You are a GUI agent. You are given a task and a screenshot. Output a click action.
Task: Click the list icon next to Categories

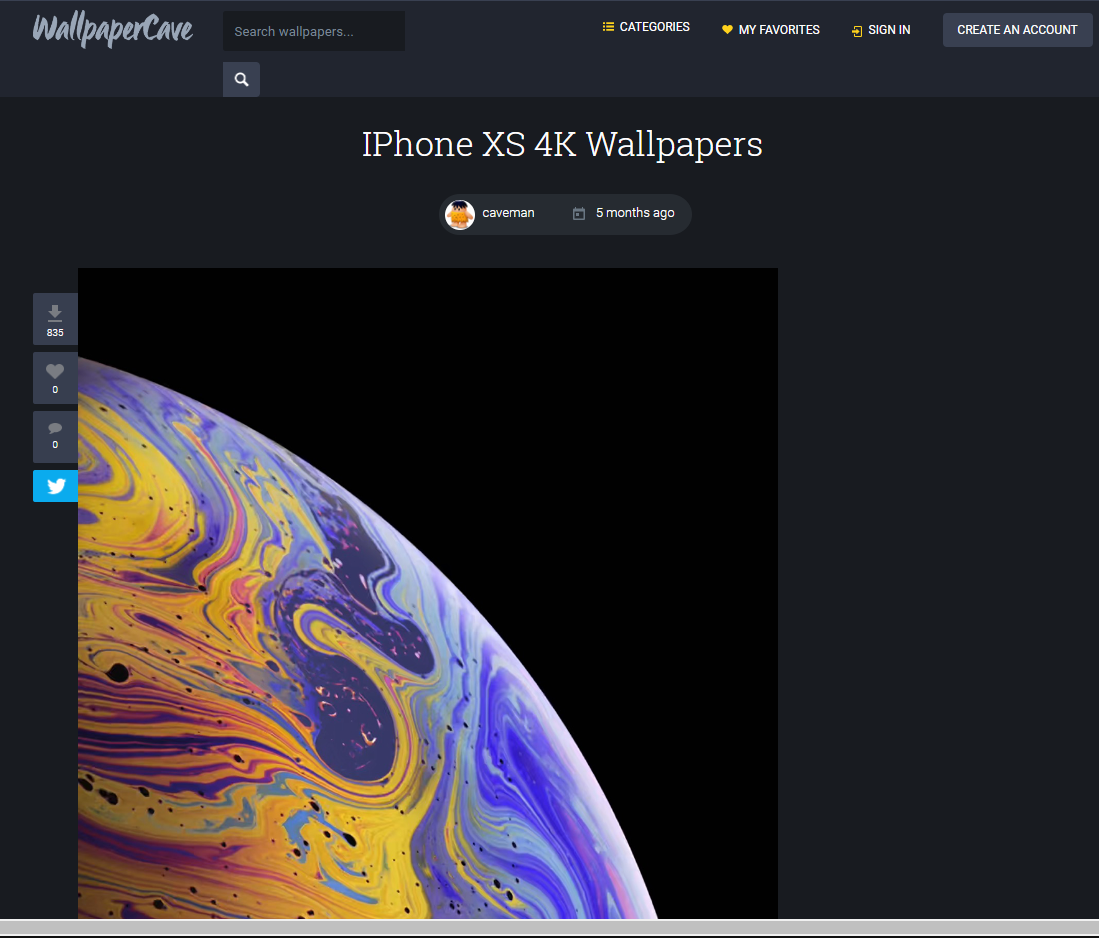[x=608, y=27]
